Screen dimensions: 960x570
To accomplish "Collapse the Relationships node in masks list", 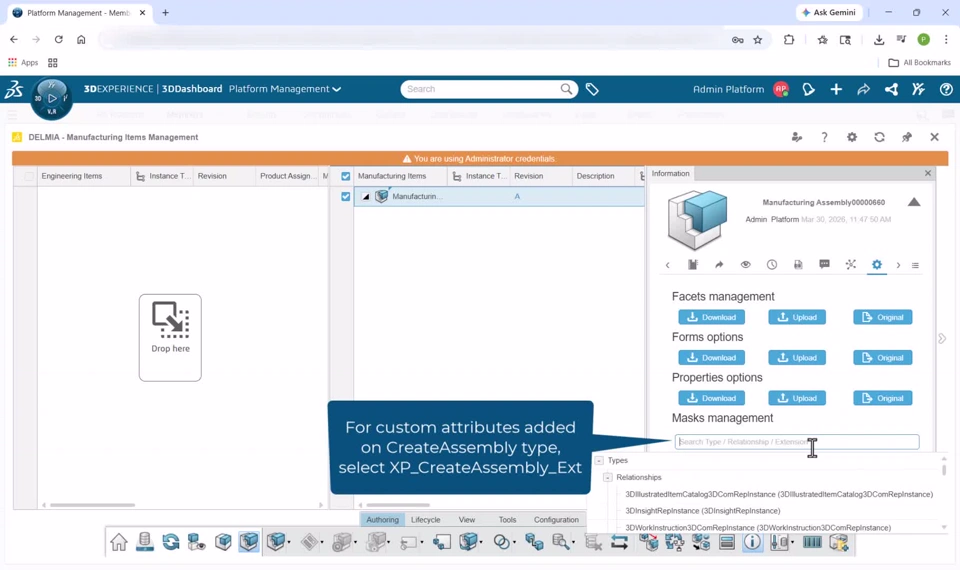I will point(607,477).
